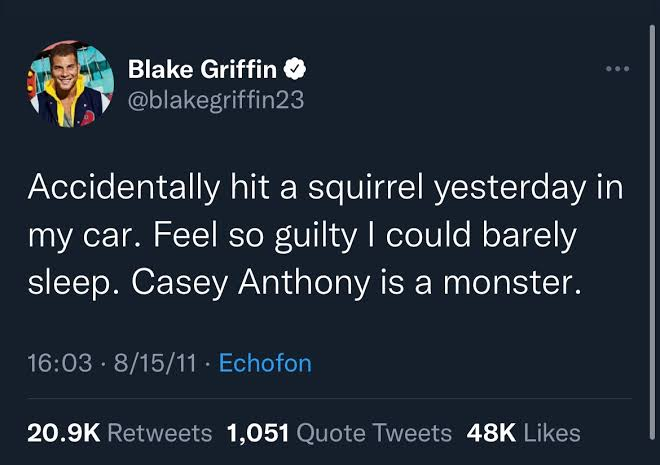
Task: Click the Casey Anthony text in the tweet
Action: pyautogui.click(x=251, y=283)
